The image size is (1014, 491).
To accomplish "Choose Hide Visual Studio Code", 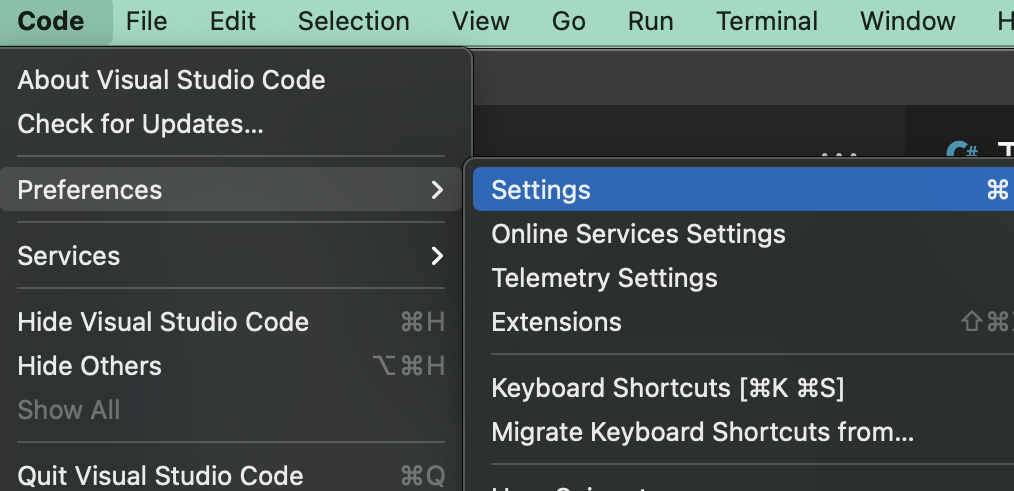I will 231,322.
